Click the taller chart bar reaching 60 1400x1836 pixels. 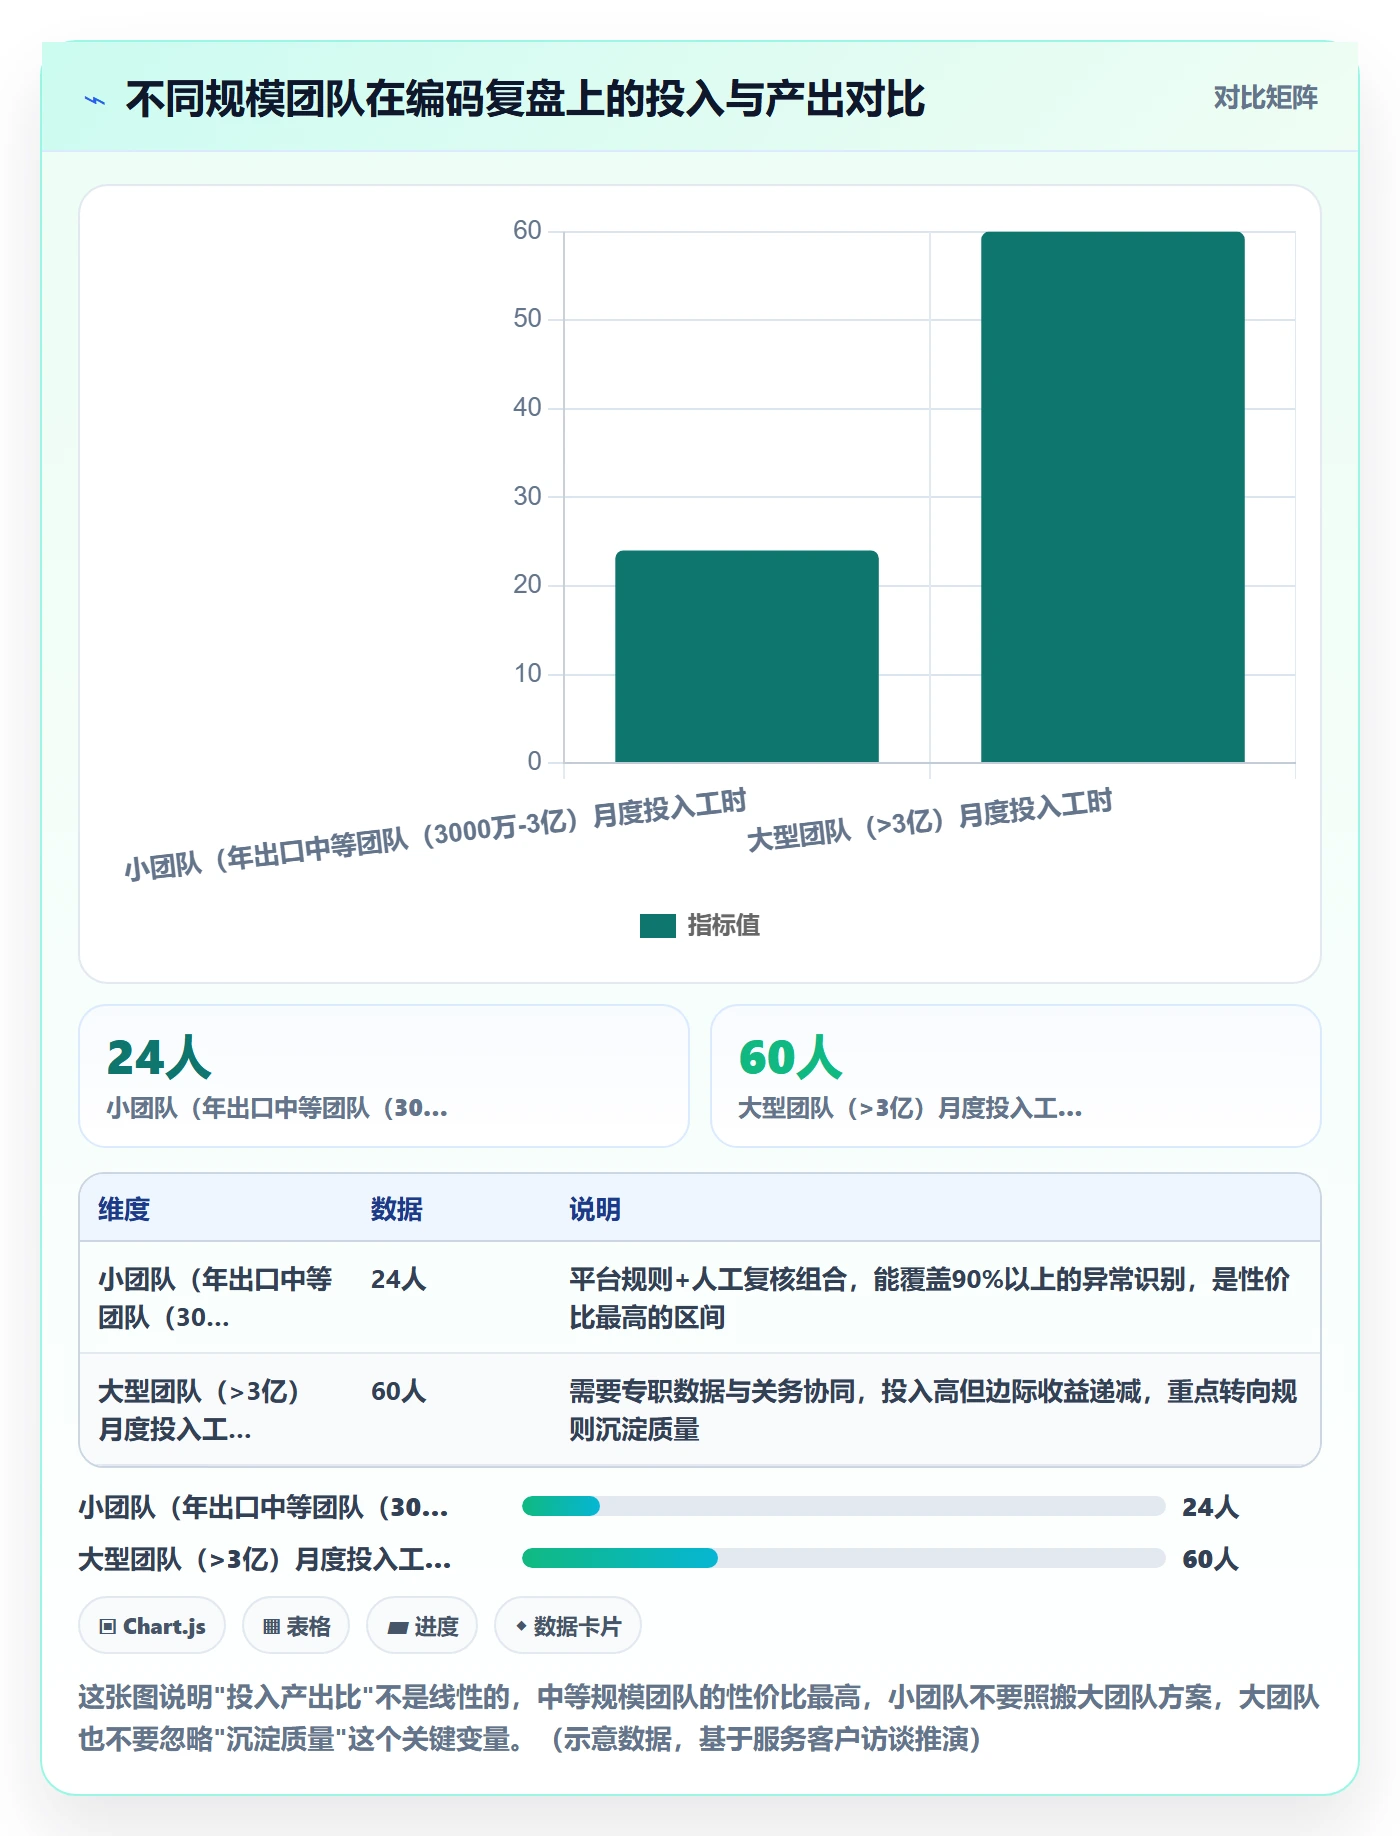[x=1113, y=497]
